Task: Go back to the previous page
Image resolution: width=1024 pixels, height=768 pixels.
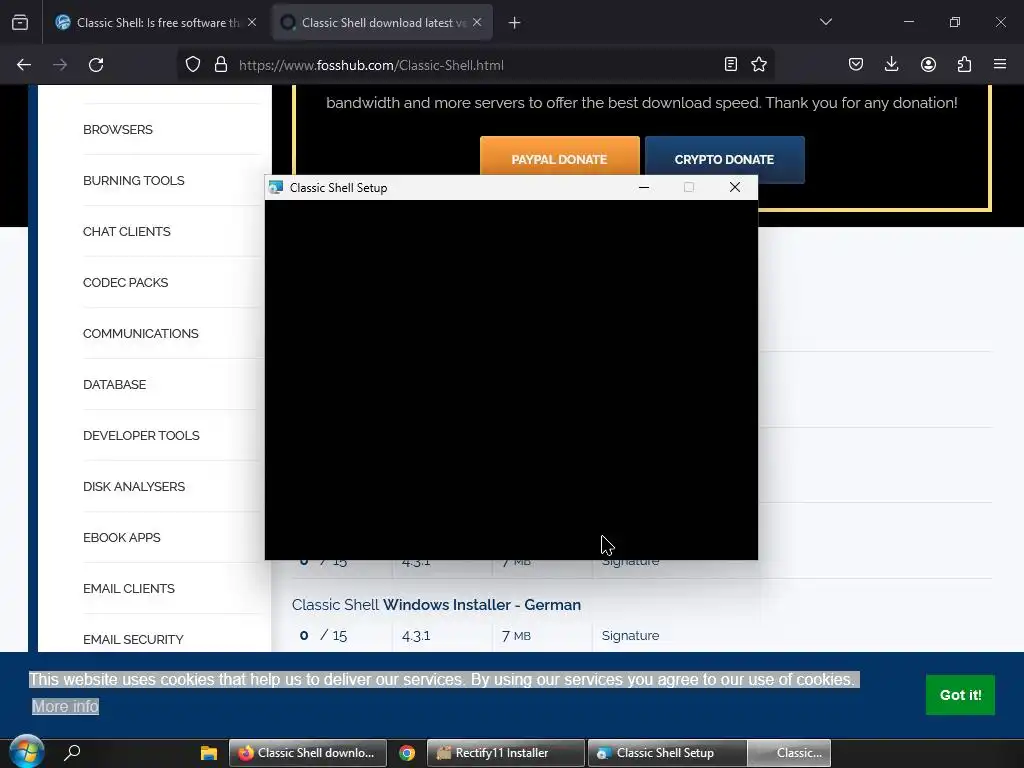Action: pos(24,65)
